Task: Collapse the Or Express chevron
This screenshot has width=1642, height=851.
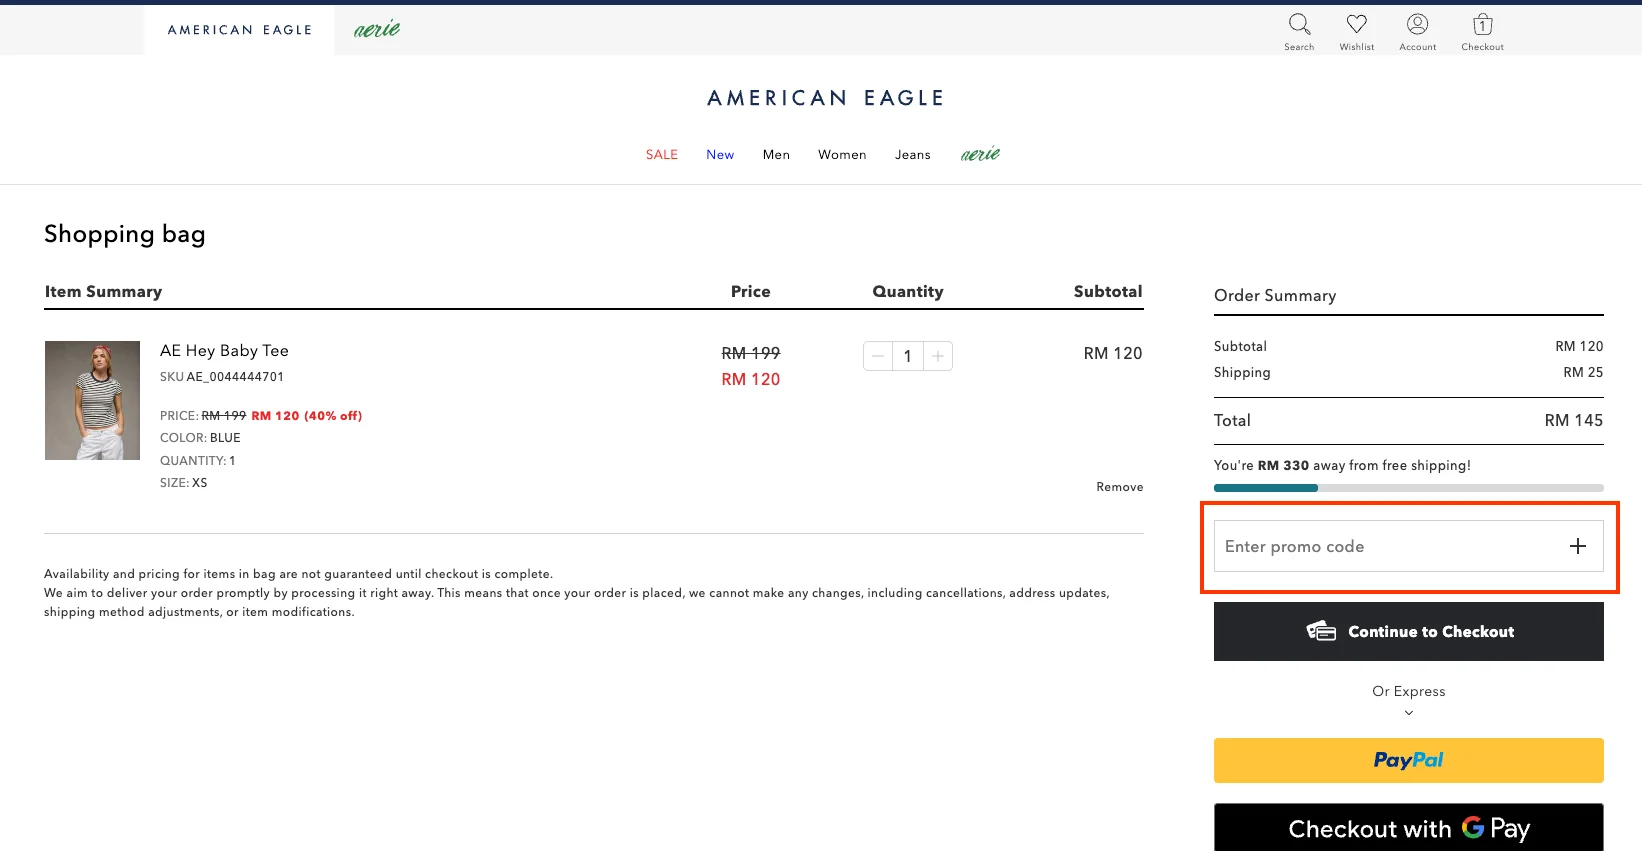Action: click(x=1409, y=713)
